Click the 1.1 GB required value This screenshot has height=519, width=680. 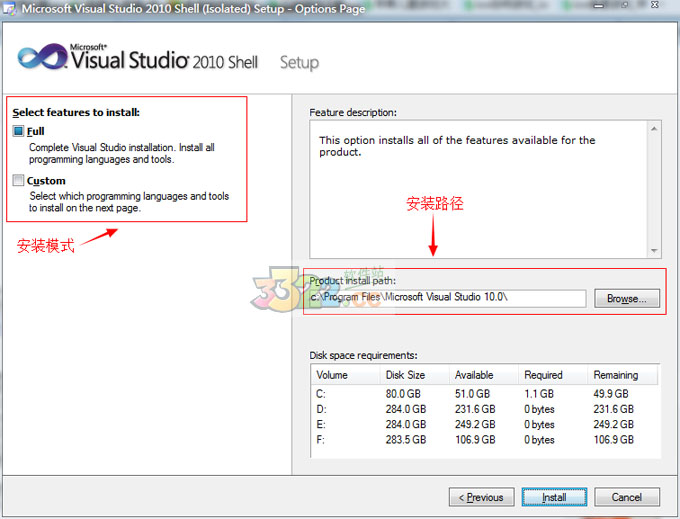coord(539,394)
